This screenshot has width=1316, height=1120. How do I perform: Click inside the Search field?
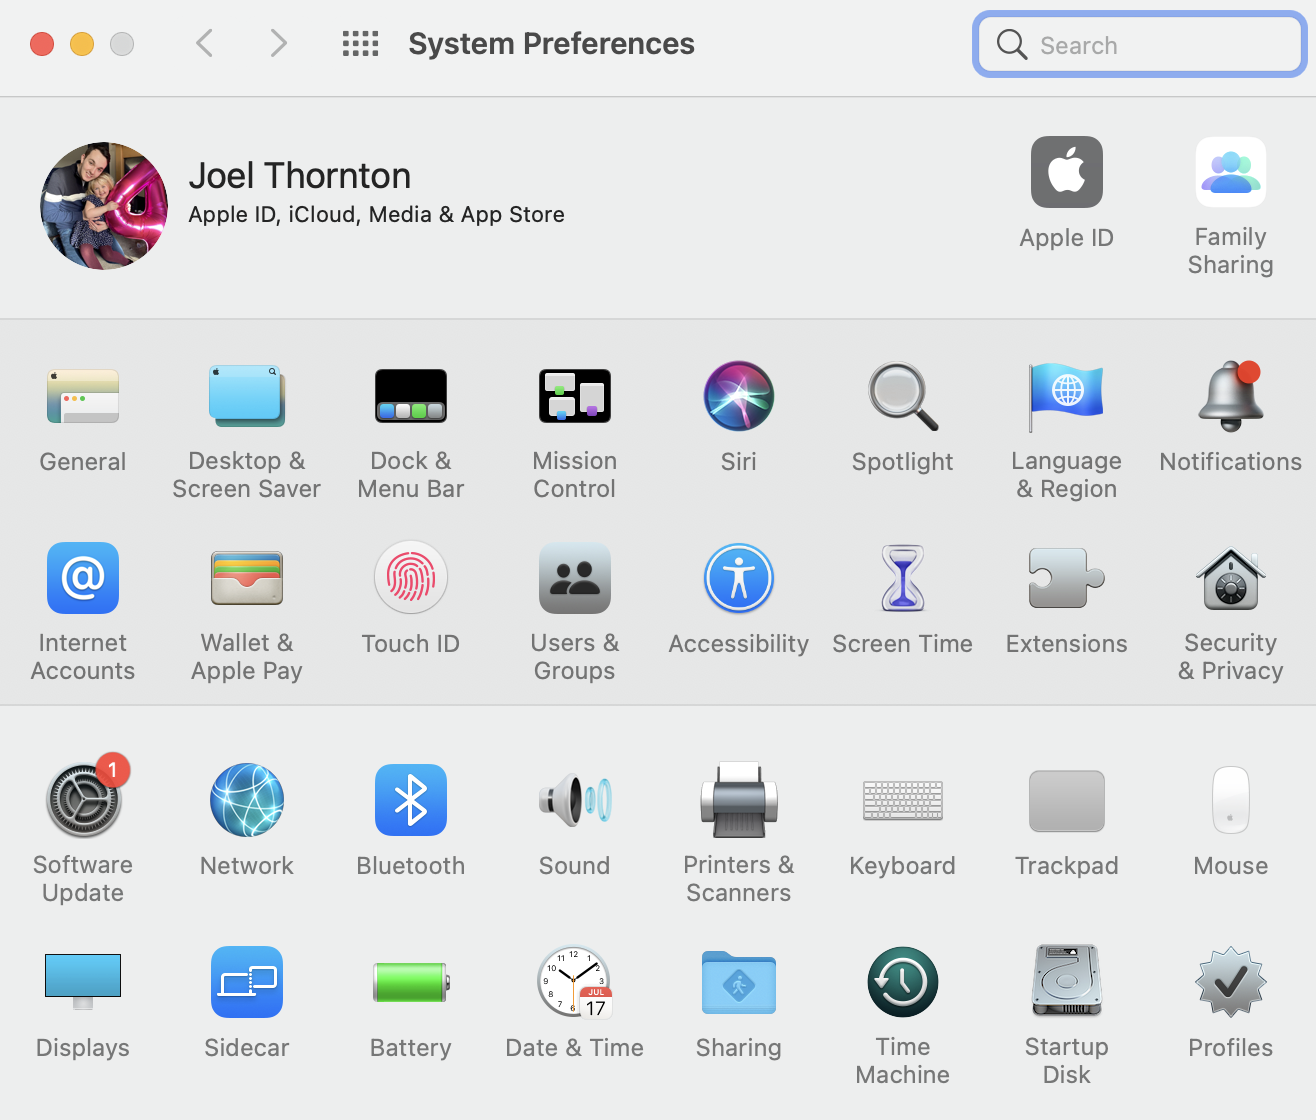[x=1140, y=44]
